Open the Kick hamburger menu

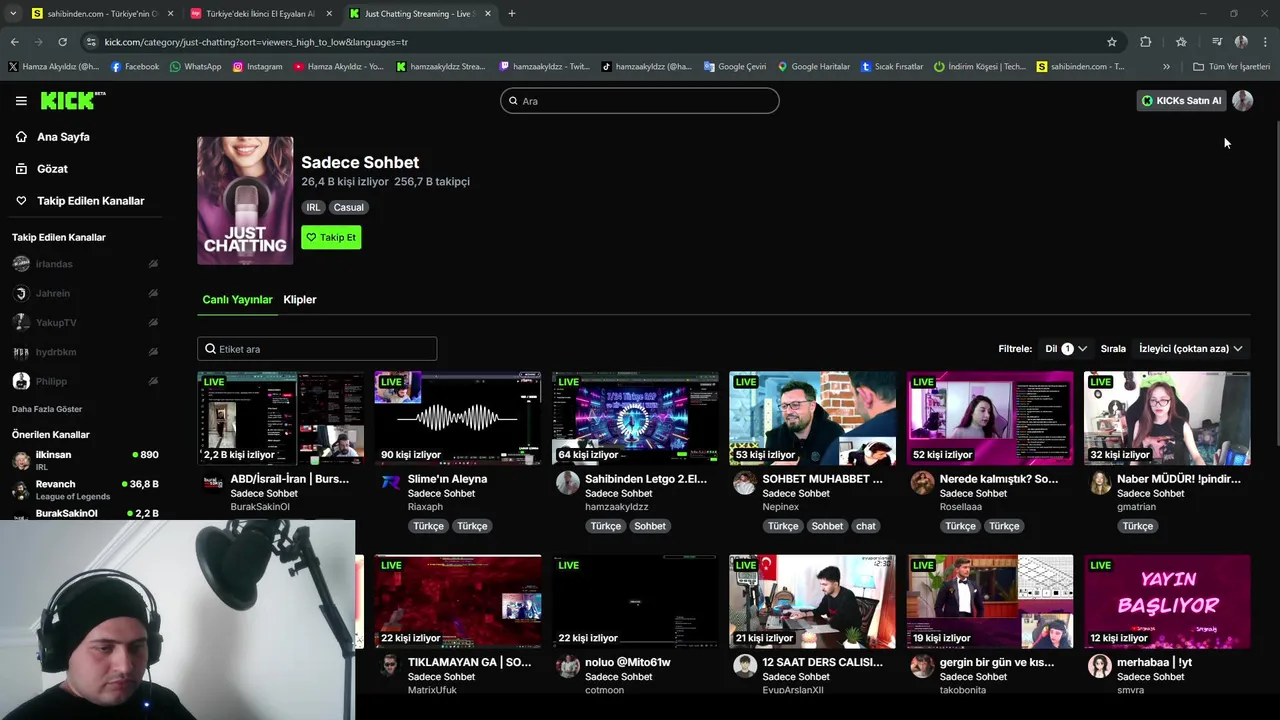coord(21,101)
